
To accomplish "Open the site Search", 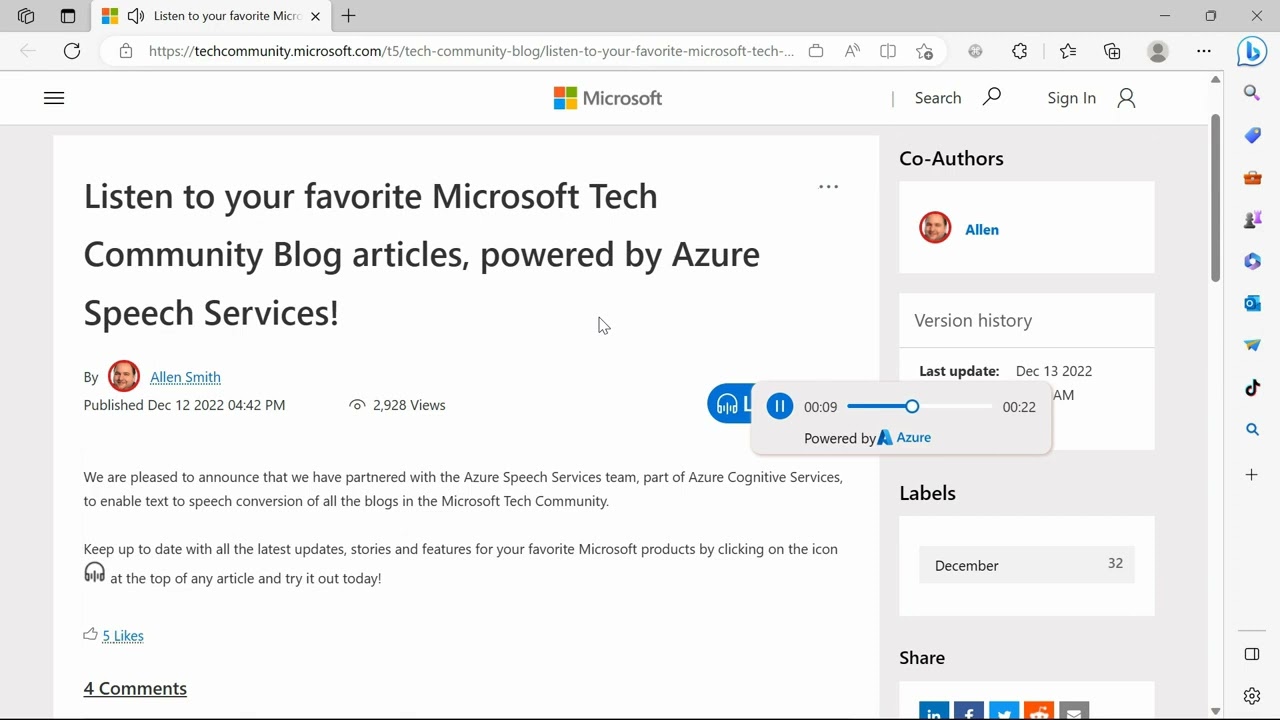I will coord(957,97).
